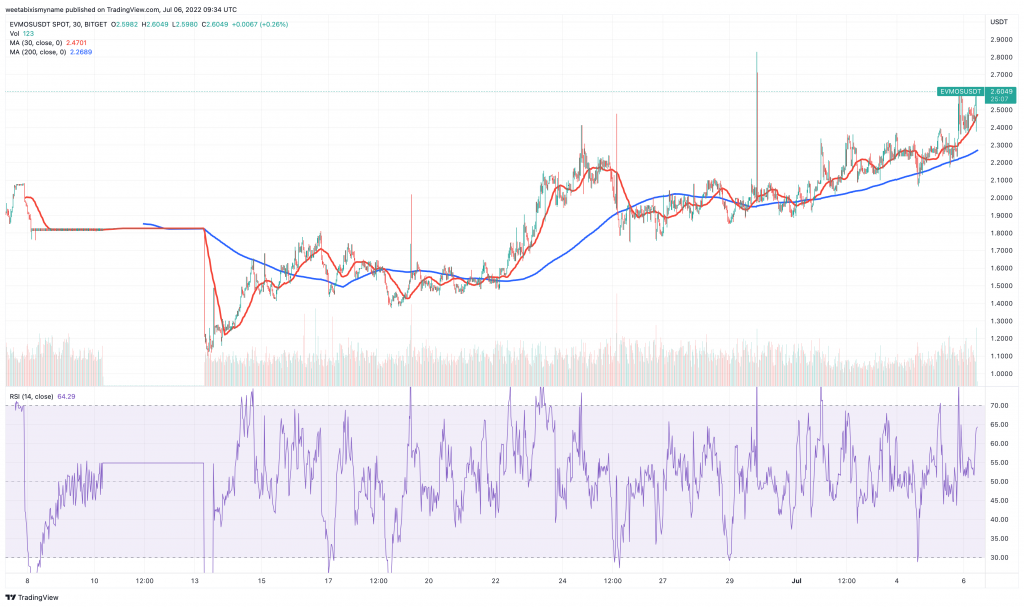The width and height of the screenshot is (1024, 607).
Task: Click the RSI 60.00 axis label
Action: 999,444
